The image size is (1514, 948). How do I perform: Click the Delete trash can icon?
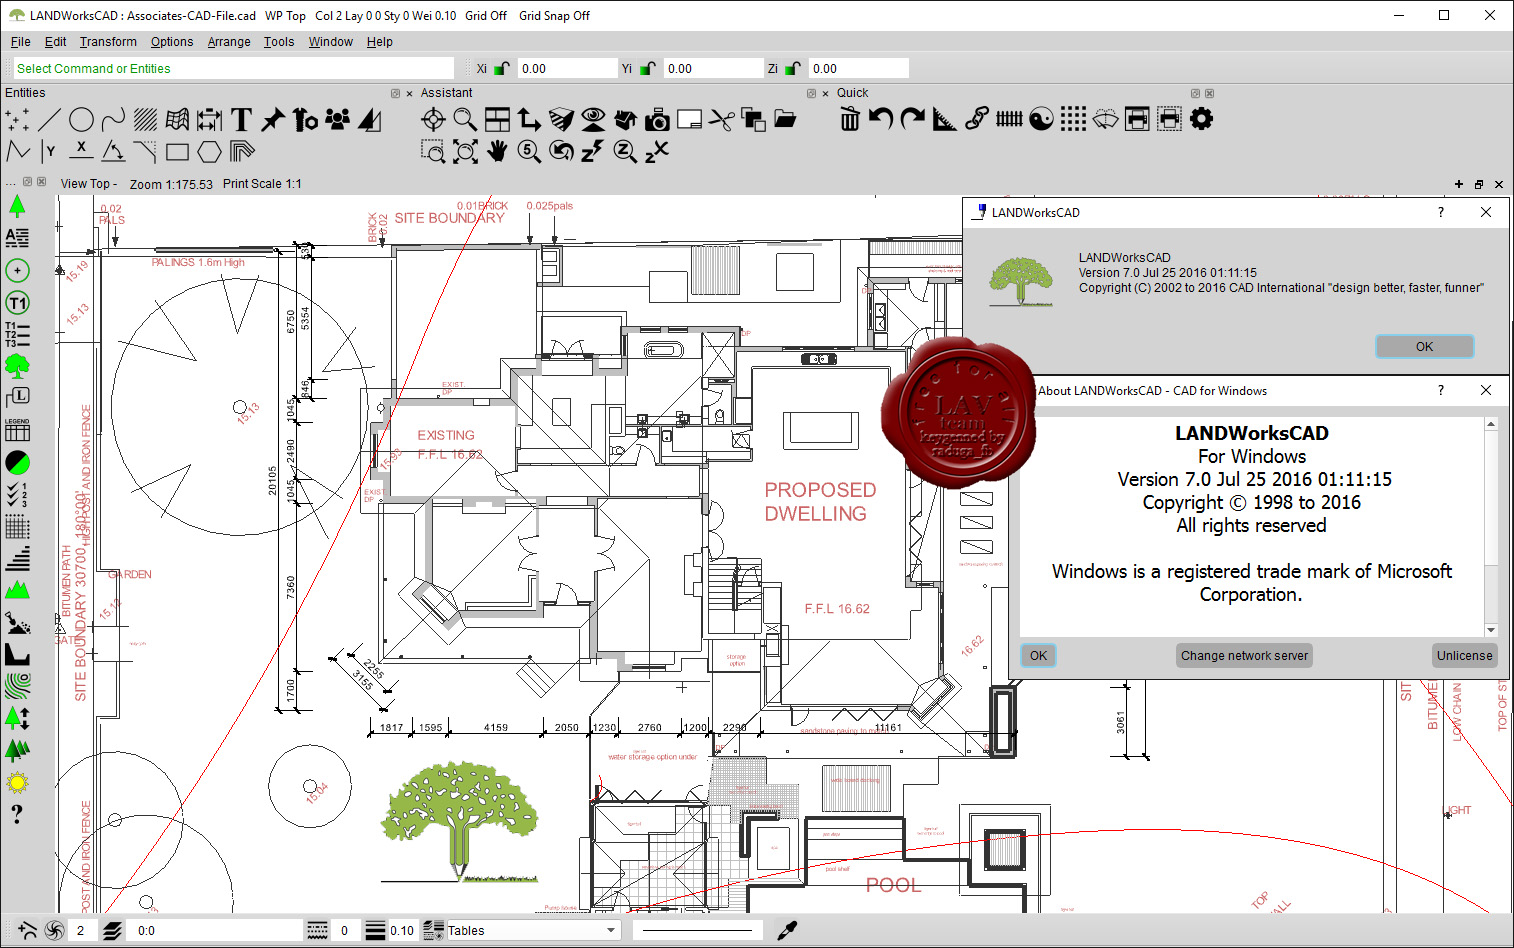(x=849, y=120)
